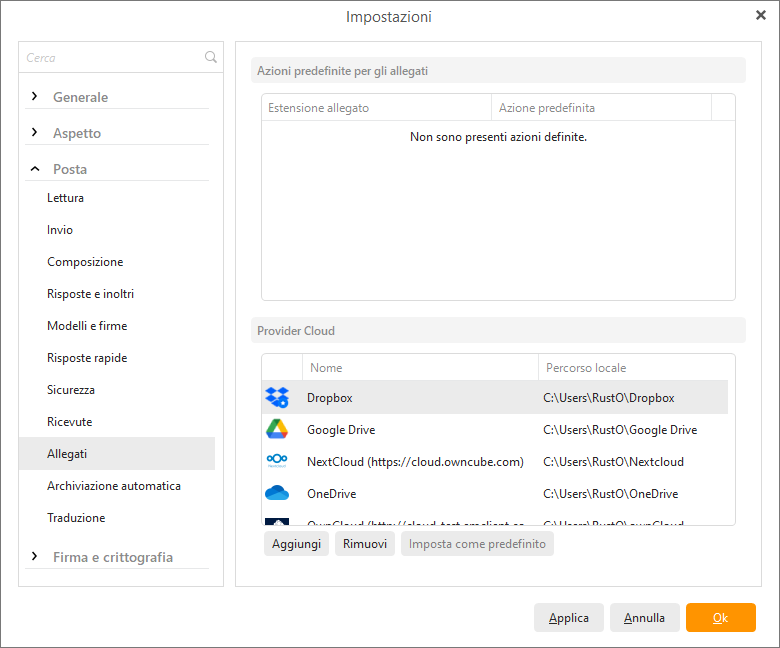The height and width of the screenshot is (648, 780).
Task: Click the search magnifier icon
Action: [210, 57]
